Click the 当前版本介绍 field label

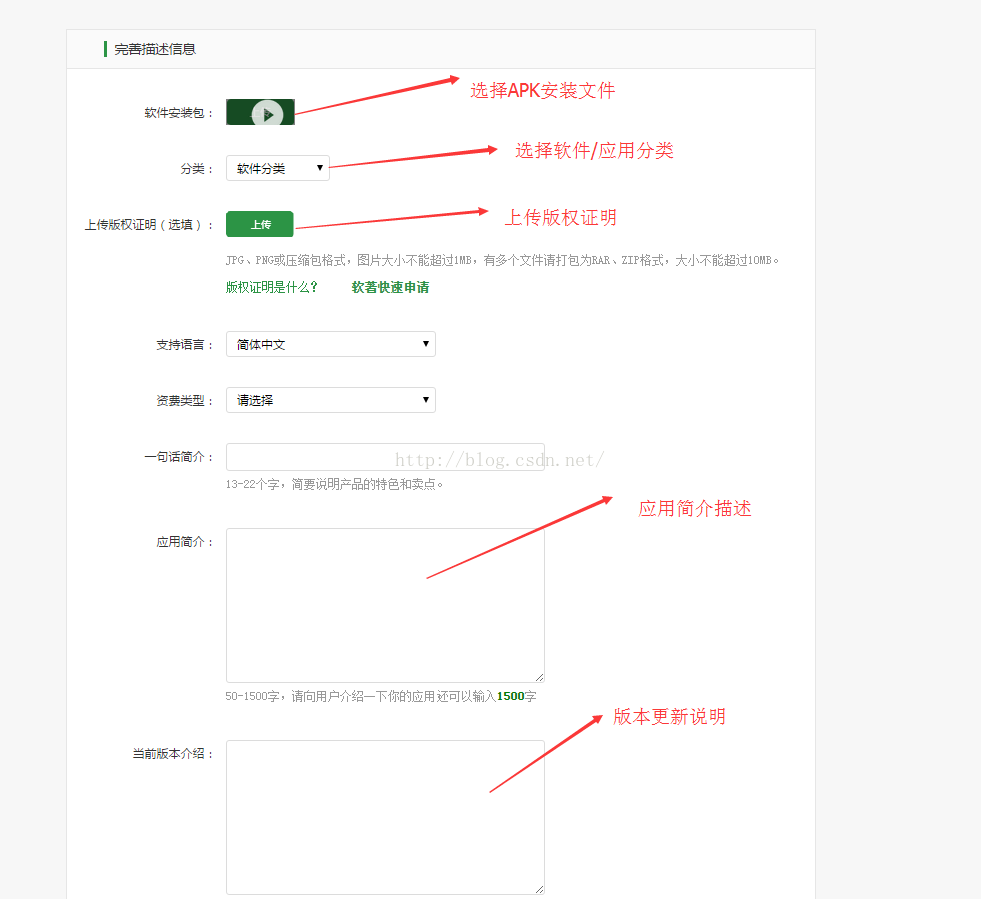point(173,754)
